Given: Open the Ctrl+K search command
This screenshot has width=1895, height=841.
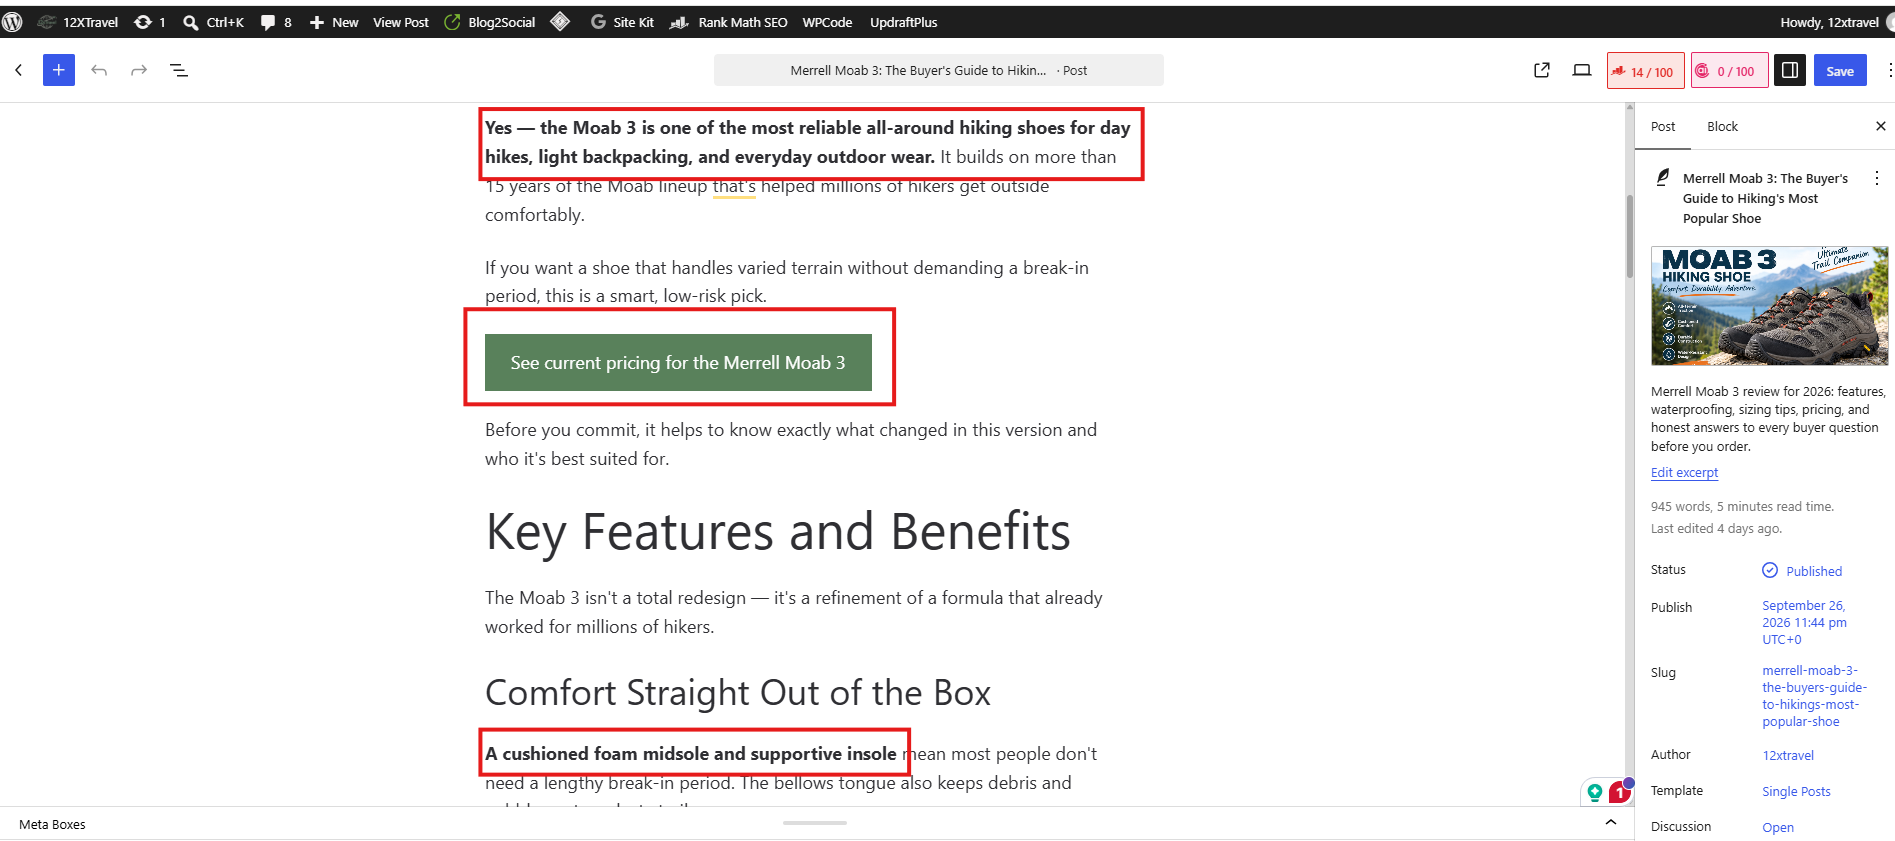Looking at the screenshot, I should coord(214,22).
